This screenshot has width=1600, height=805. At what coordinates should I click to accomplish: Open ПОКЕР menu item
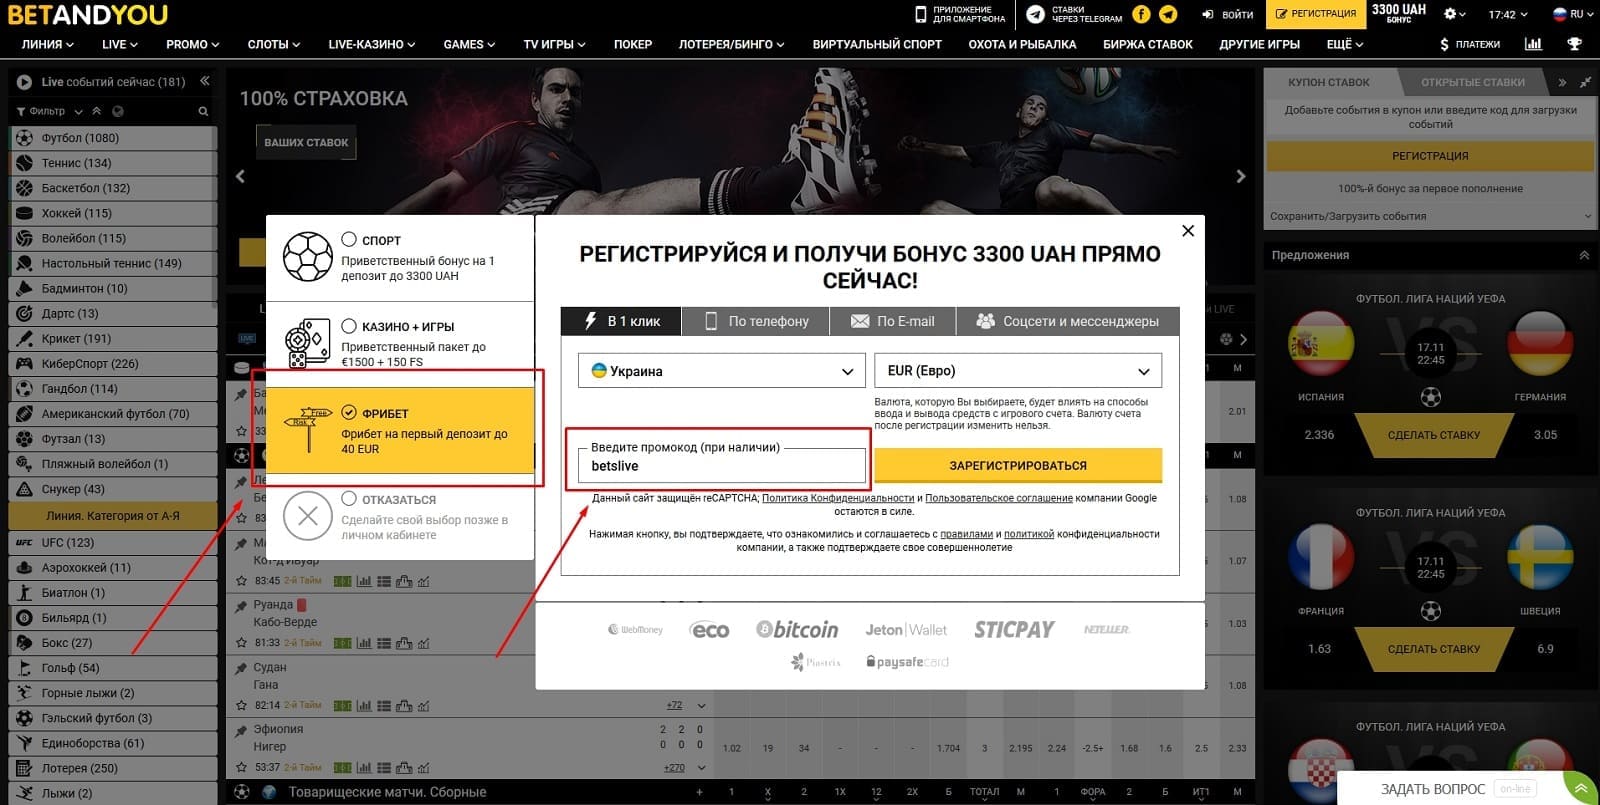tap(633, 44)
